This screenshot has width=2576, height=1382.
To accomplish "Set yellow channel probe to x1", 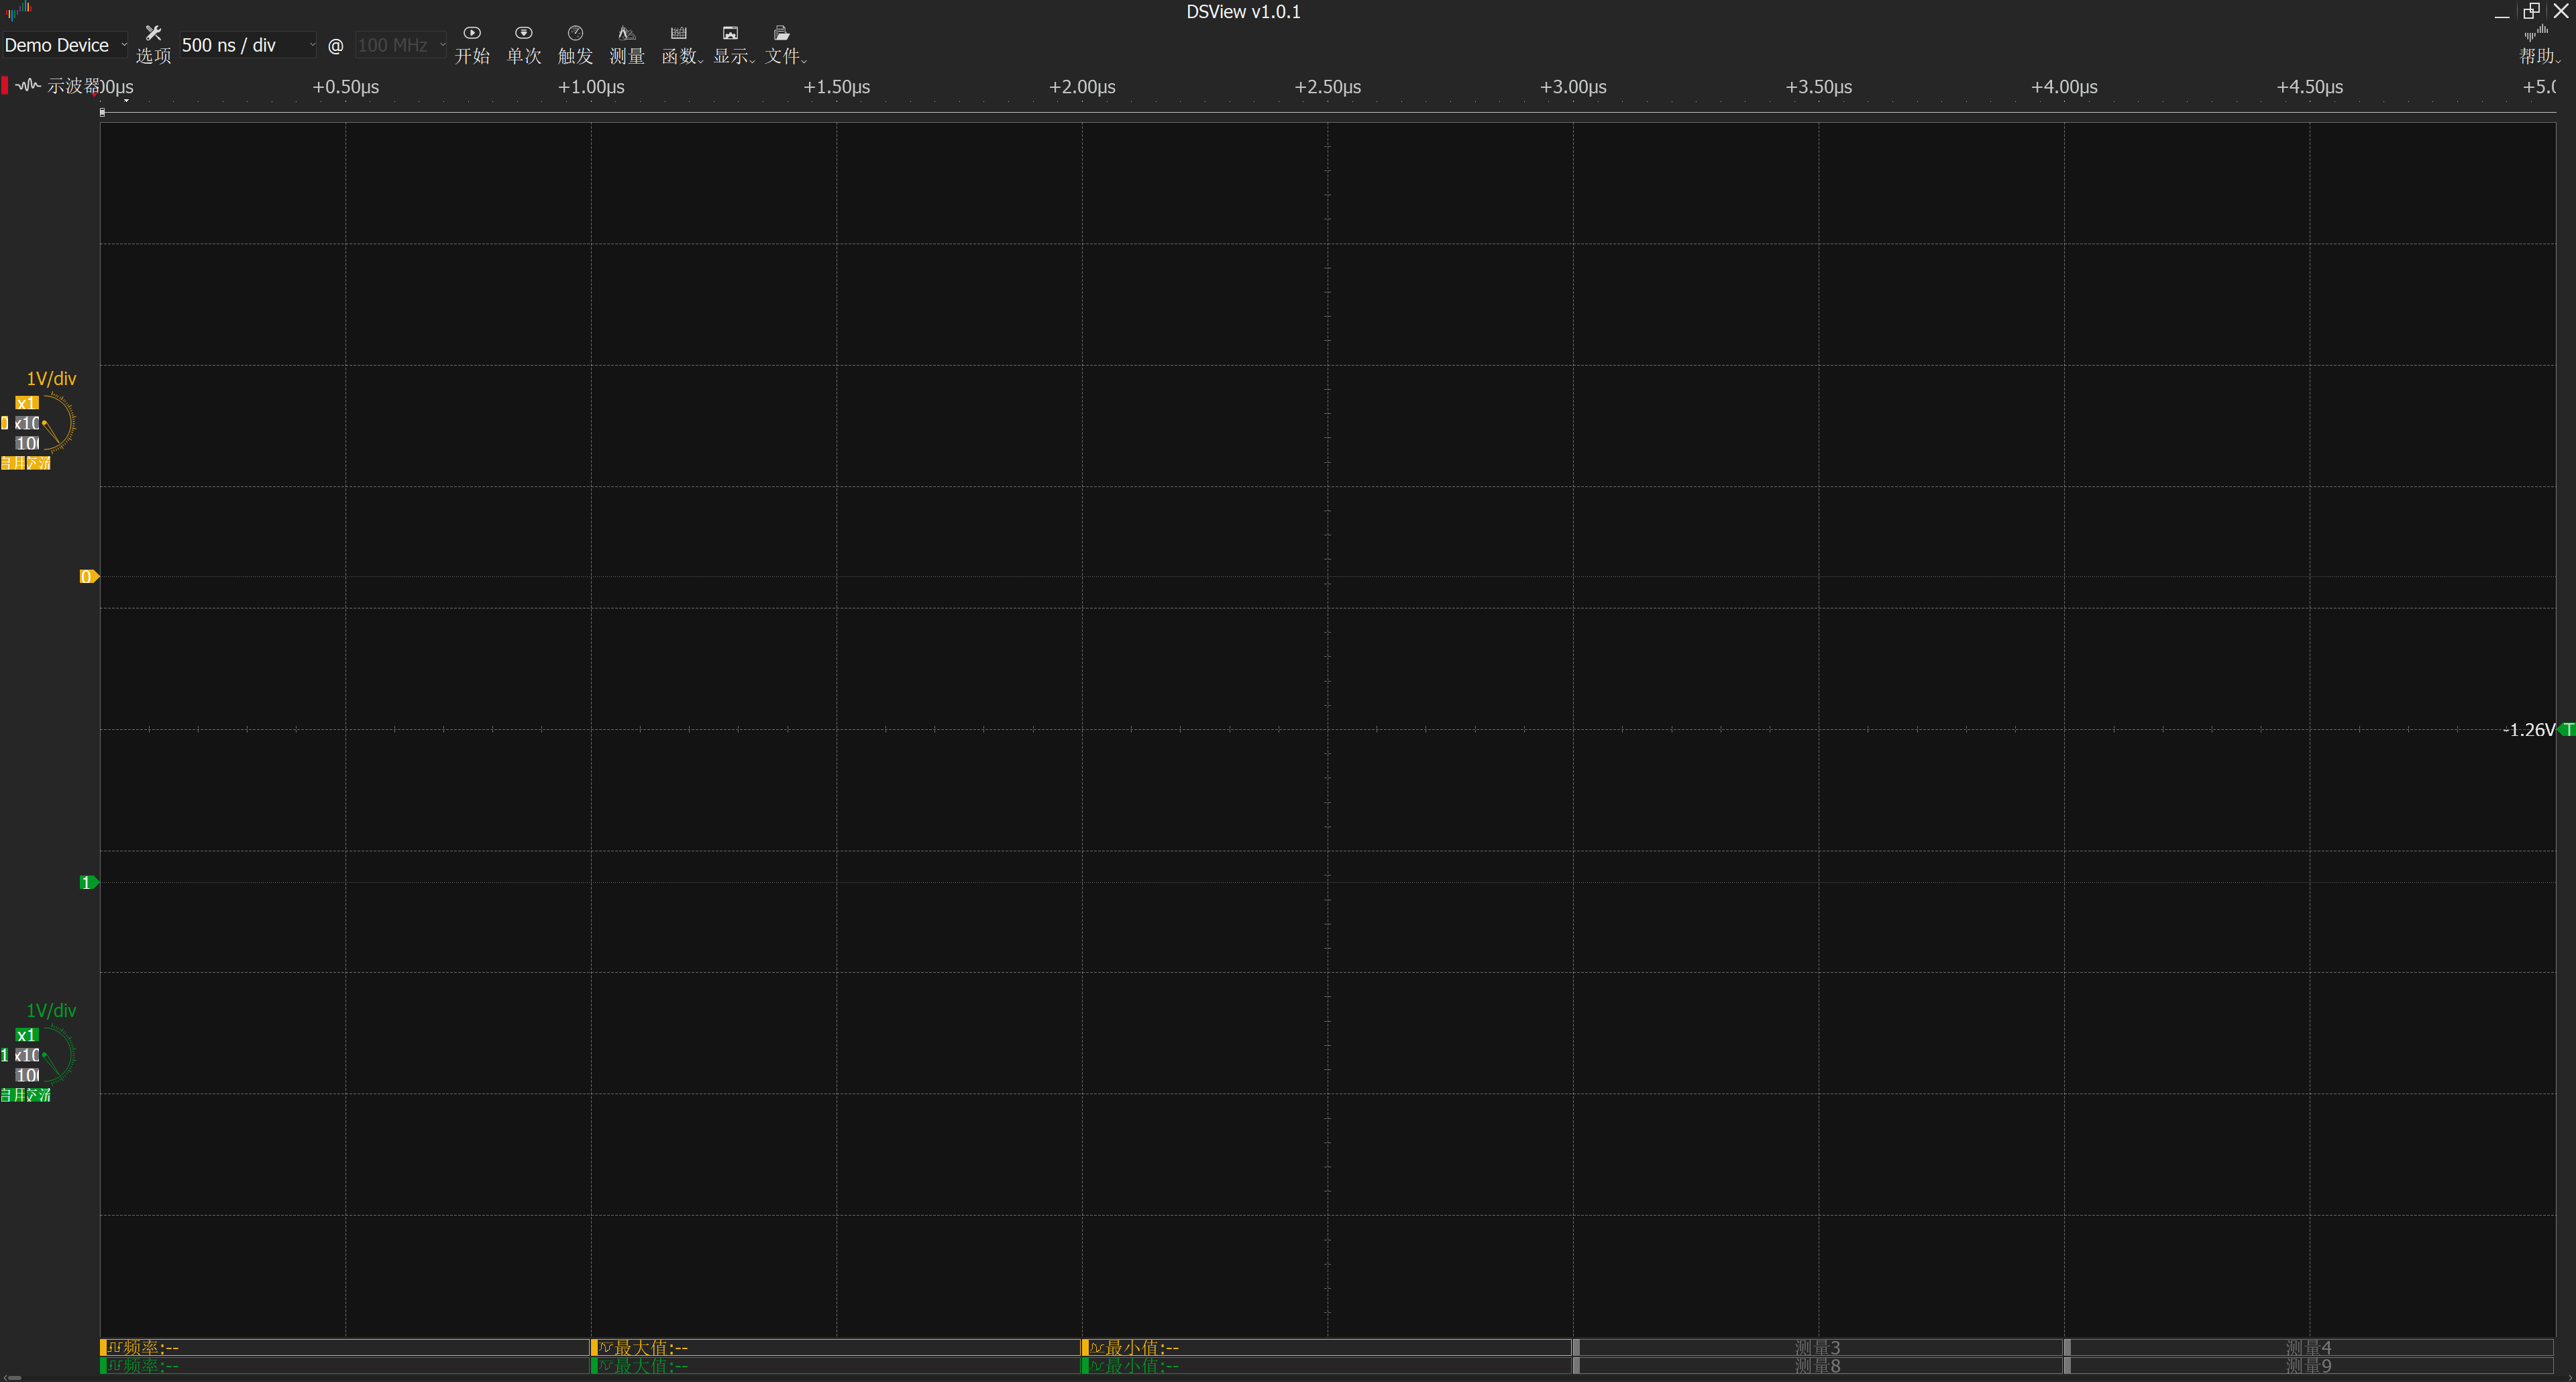I will (x=26, y=403).
